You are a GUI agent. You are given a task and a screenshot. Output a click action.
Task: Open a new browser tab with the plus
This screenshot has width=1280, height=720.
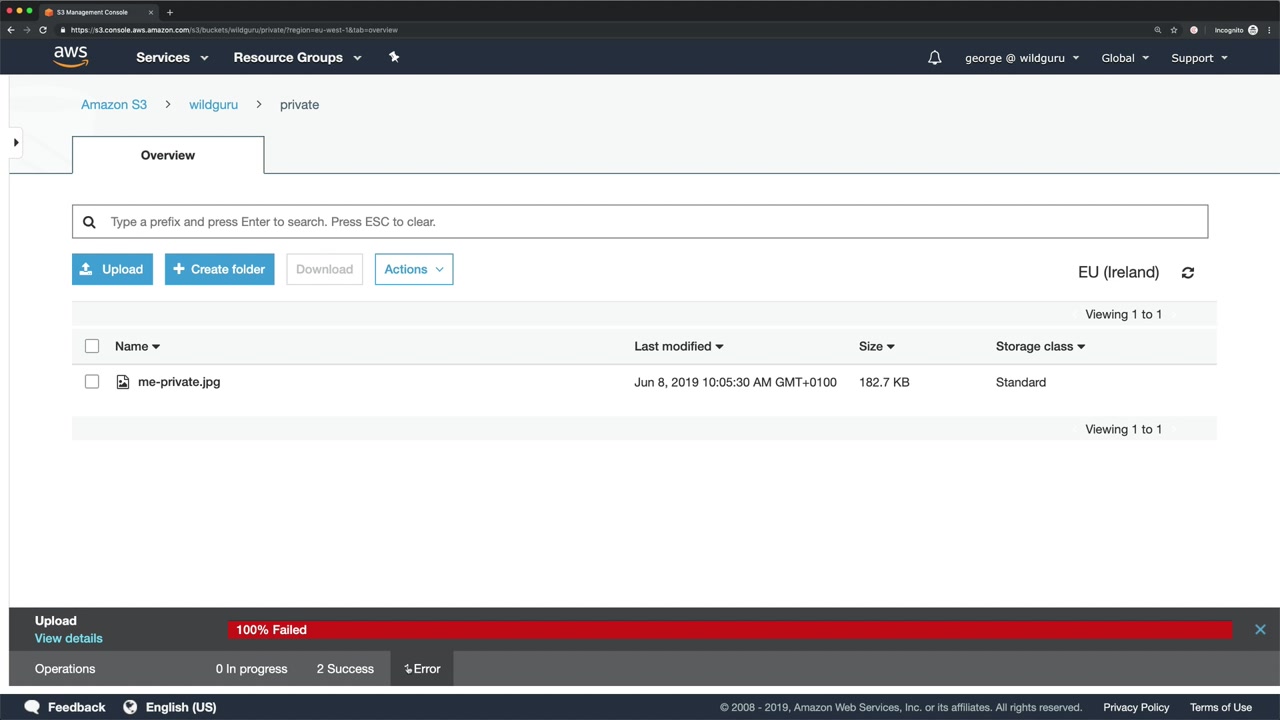(170, 12)
